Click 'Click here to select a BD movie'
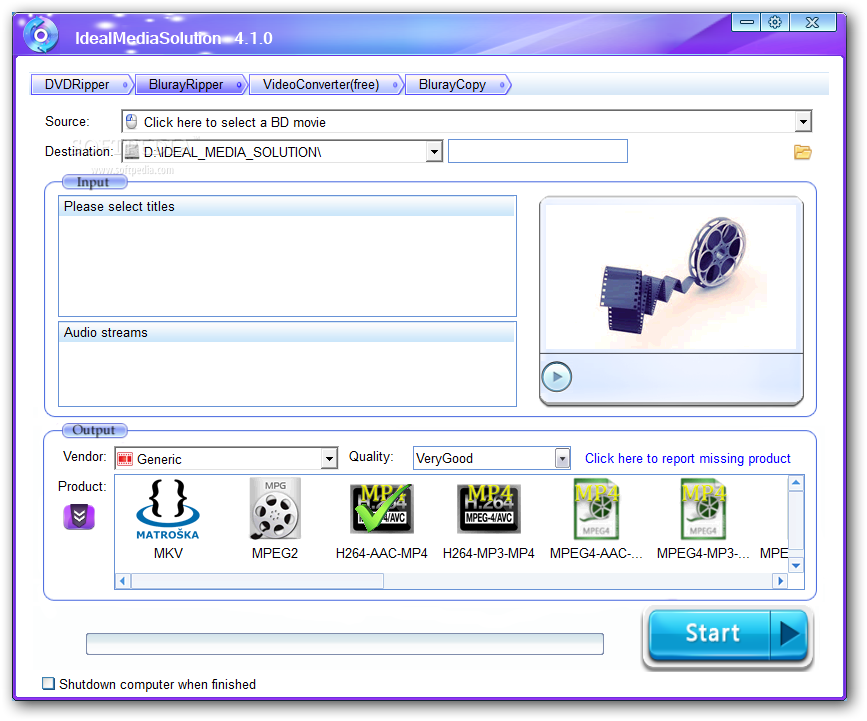 234,122
